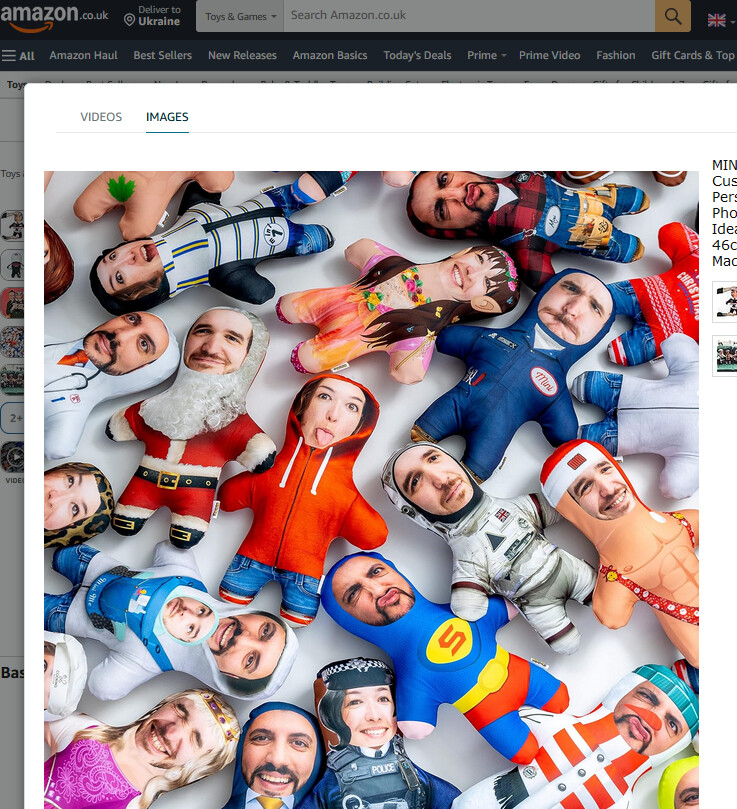Focus the Search Amazon.co.uk field
737x809 pixels.
[x=469, y=15]
